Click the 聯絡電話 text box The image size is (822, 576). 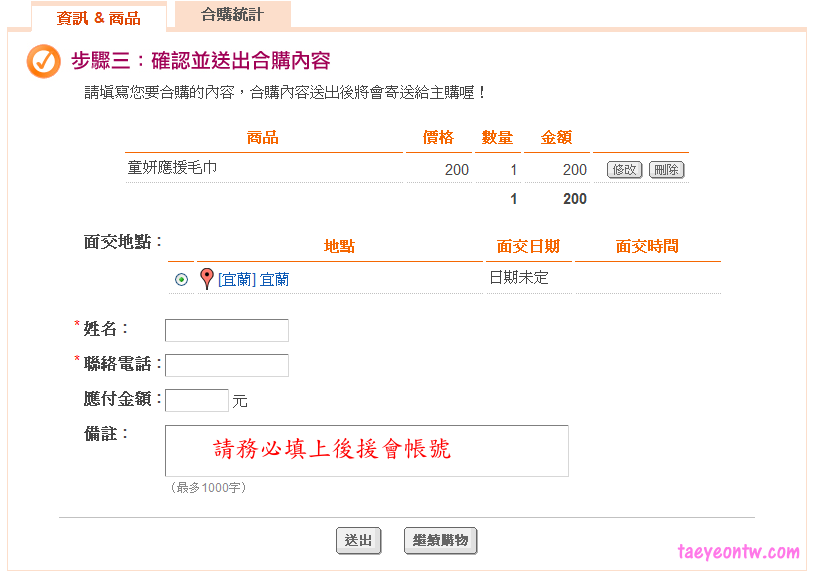click(226, 365)
